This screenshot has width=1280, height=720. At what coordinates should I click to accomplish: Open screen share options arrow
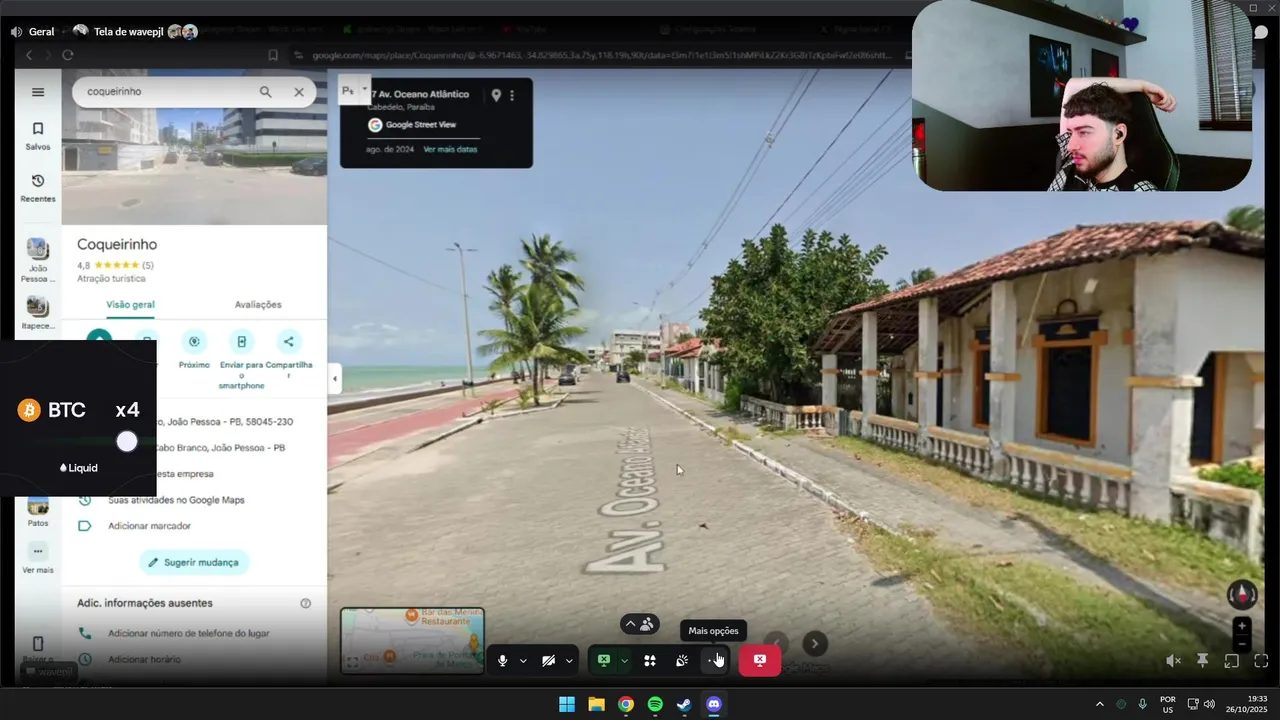click(624, 660)
